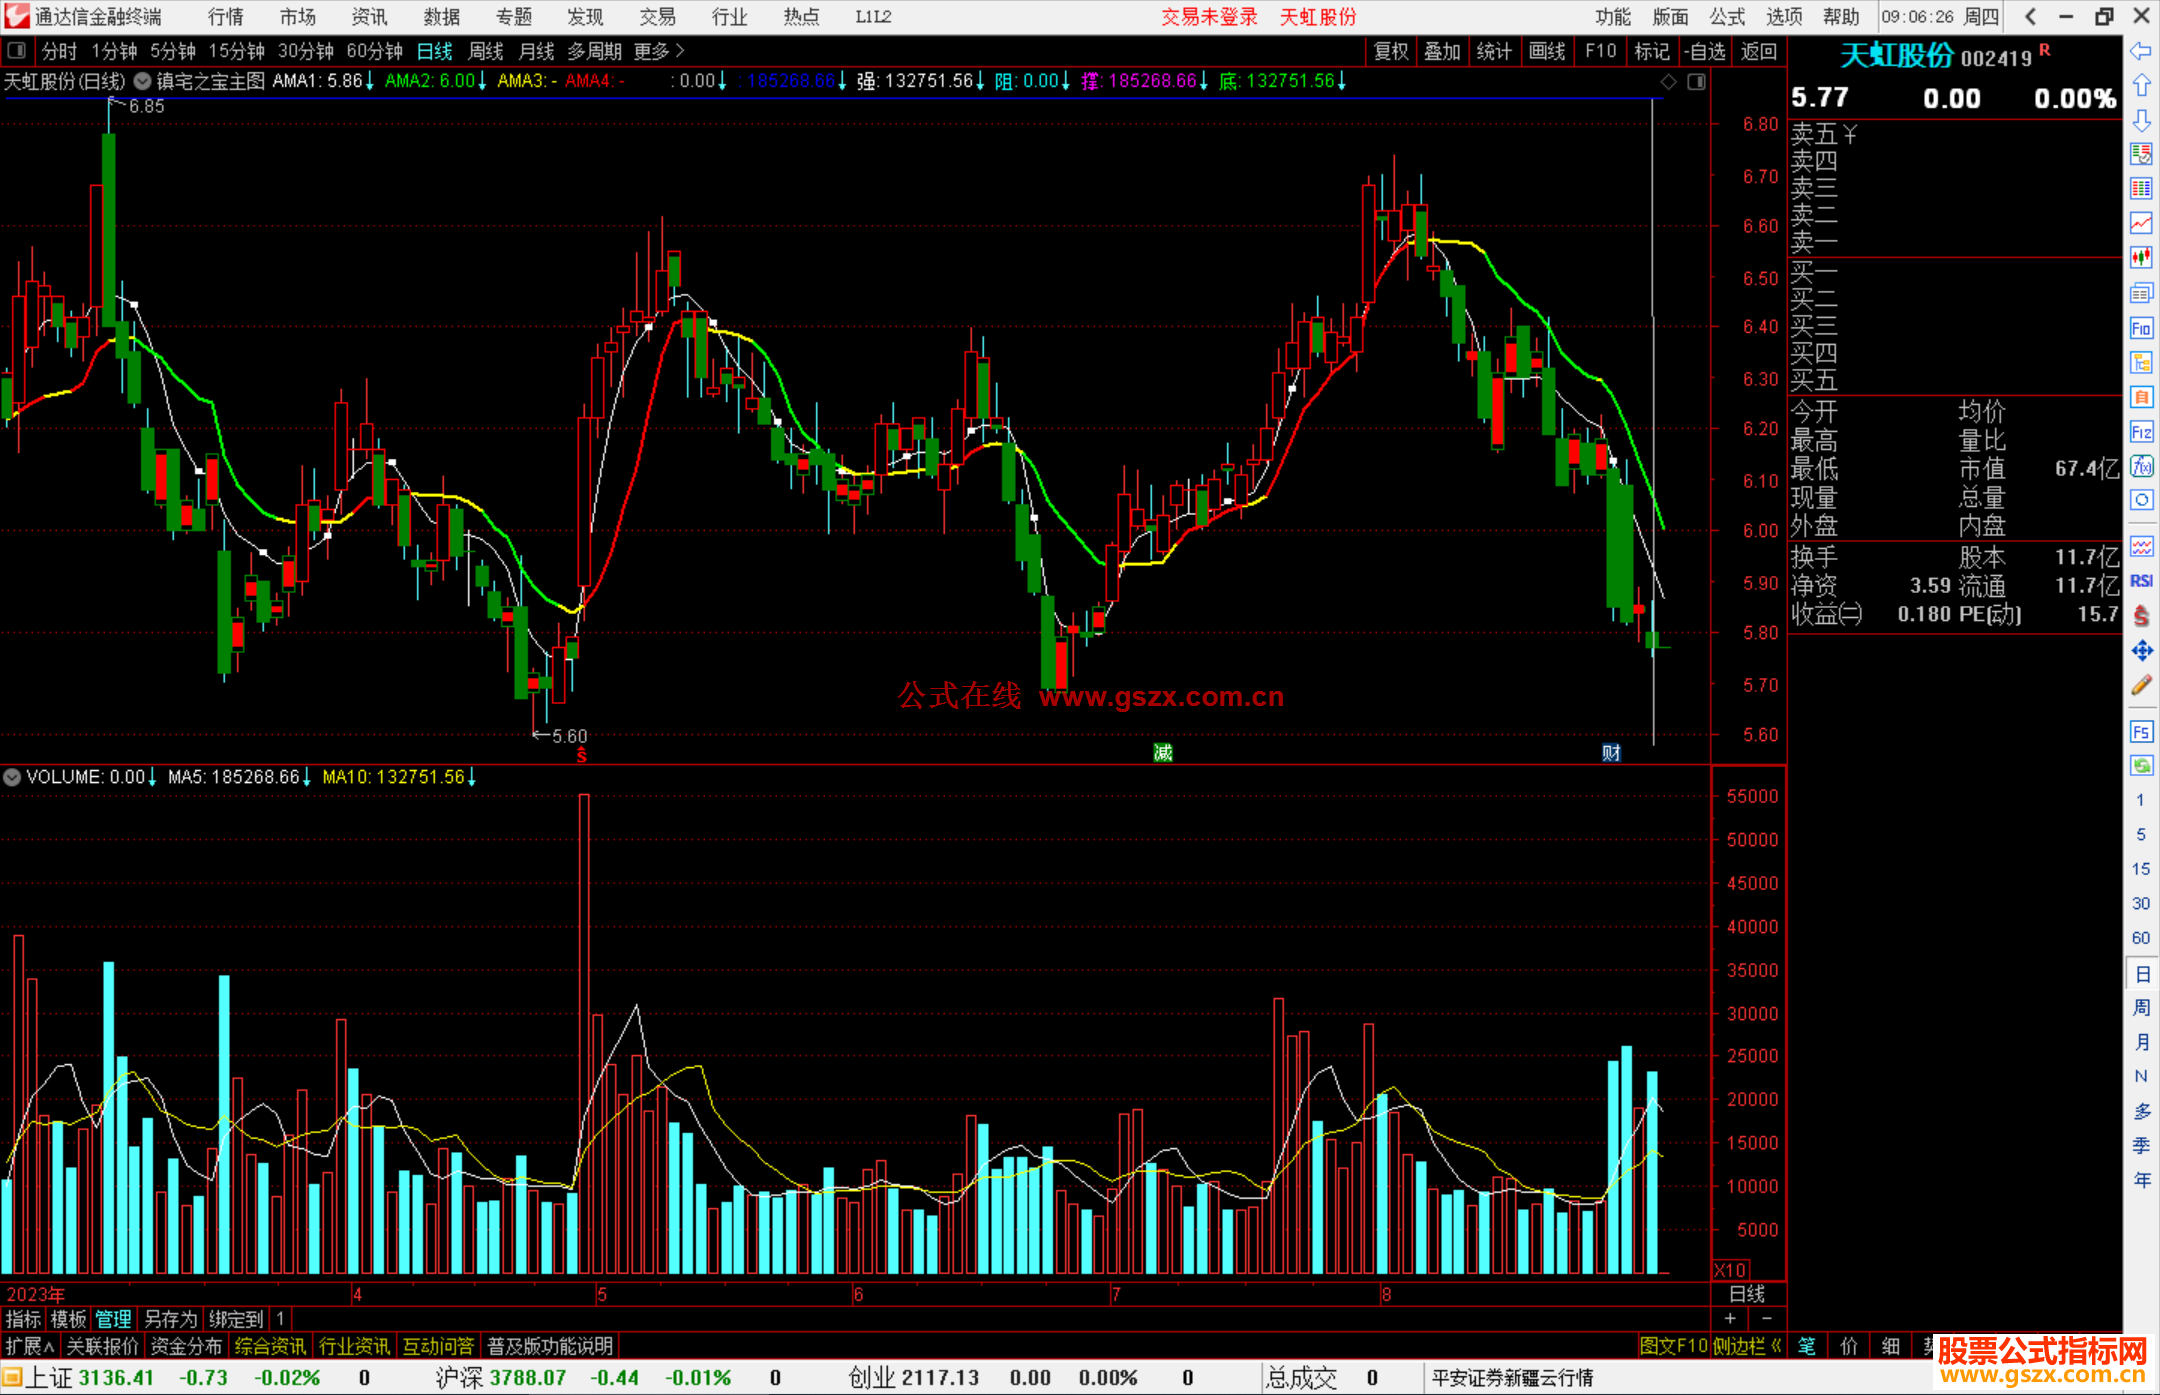The height and width of the screenshot is (1395, 2160).
Task: Click the 返回 button
Action: tap(1758, 51)
